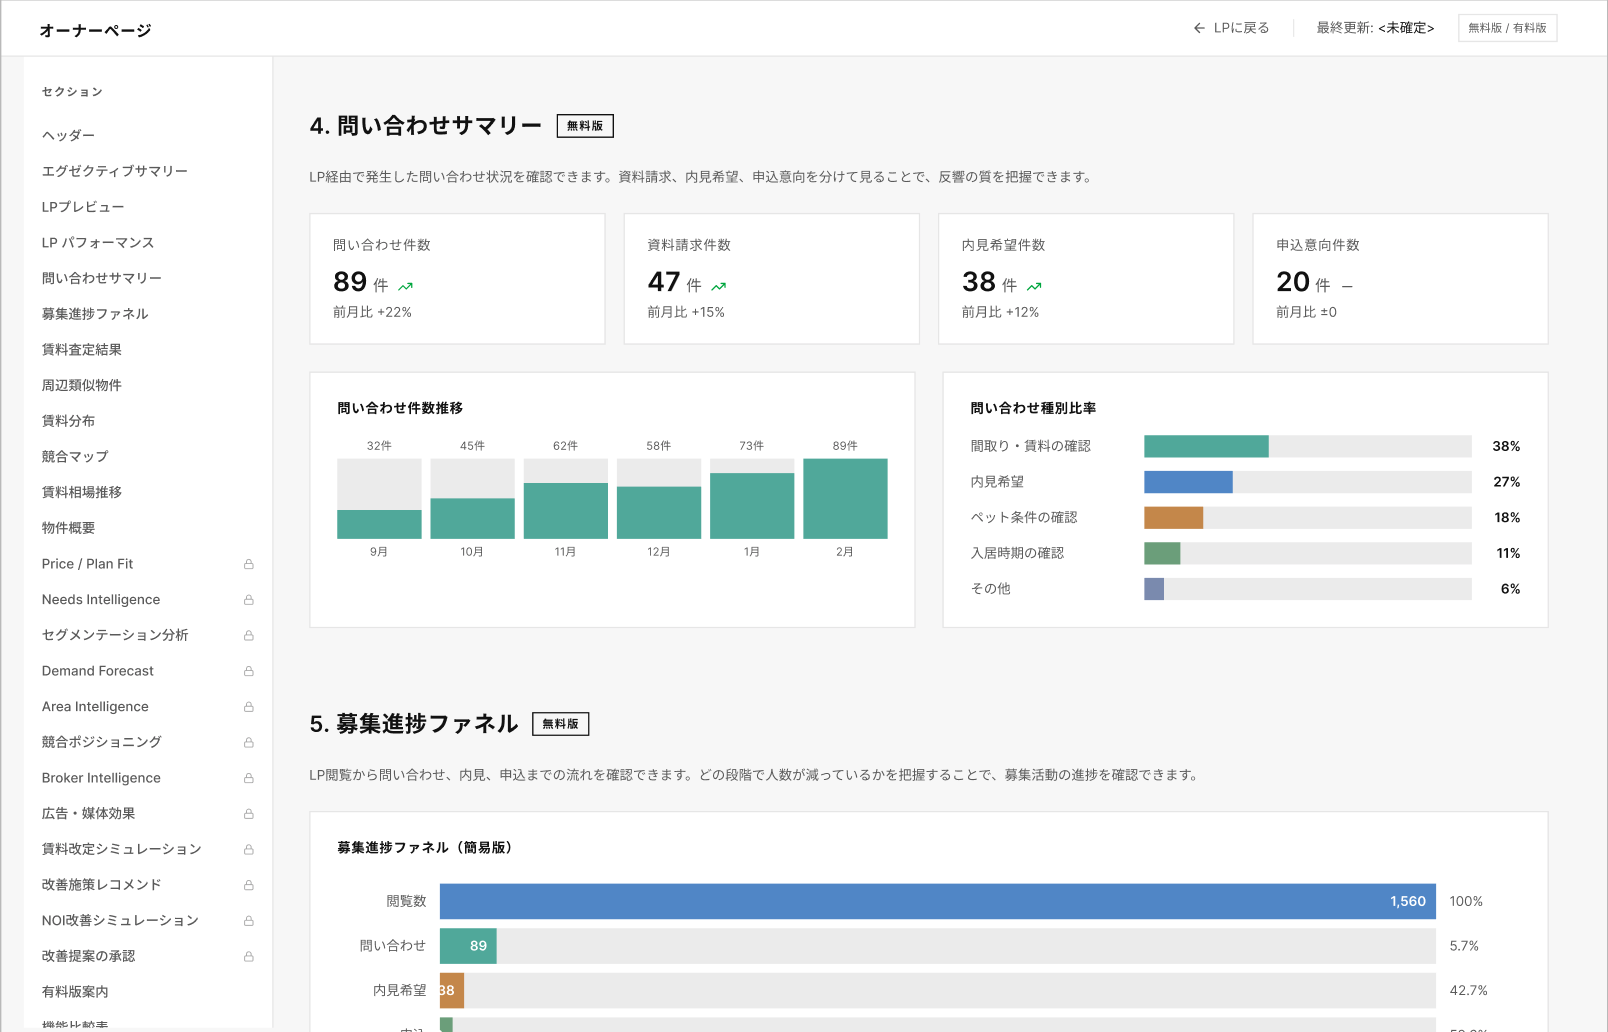The width and height of the screenshot is (1608, 1032).
Task: Open 賃料分布 section from sidebar
Action: 69,421
